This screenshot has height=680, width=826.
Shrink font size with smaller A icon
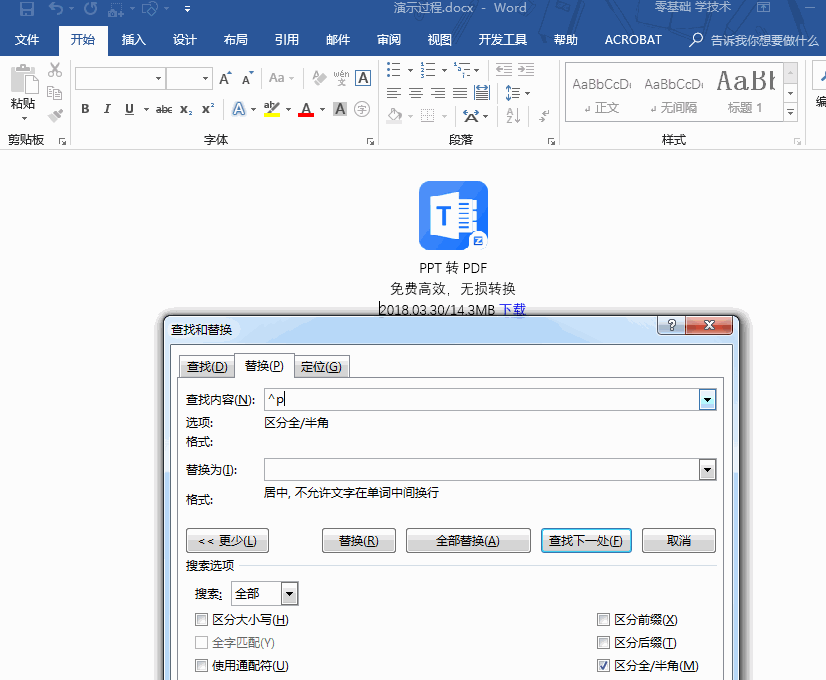coord(248,78)
